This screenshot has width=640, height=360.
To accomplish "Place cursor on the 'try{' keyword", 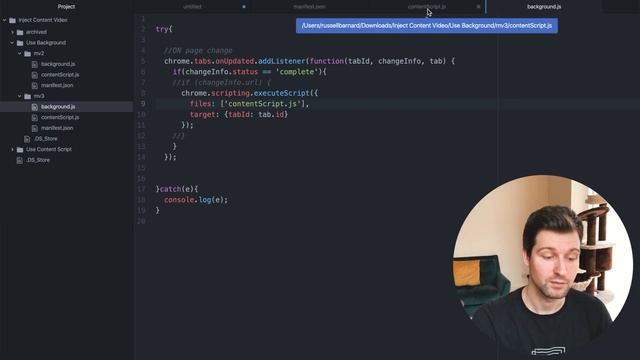I will 164,29.
